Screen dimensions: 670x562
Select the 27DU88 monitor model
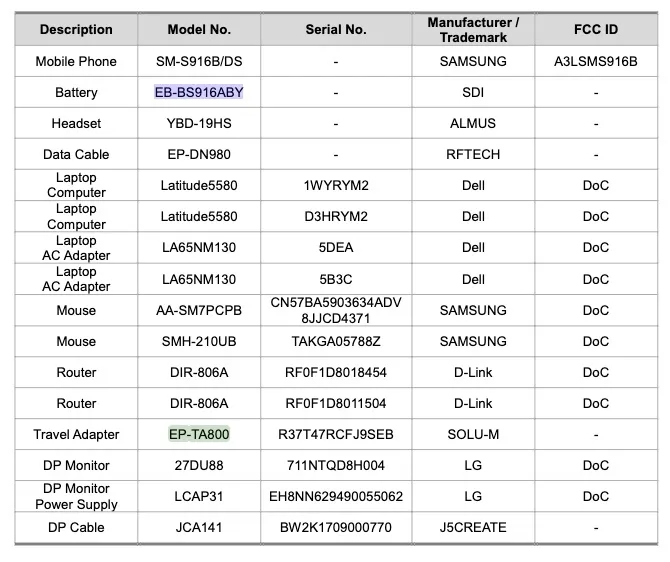199,465
